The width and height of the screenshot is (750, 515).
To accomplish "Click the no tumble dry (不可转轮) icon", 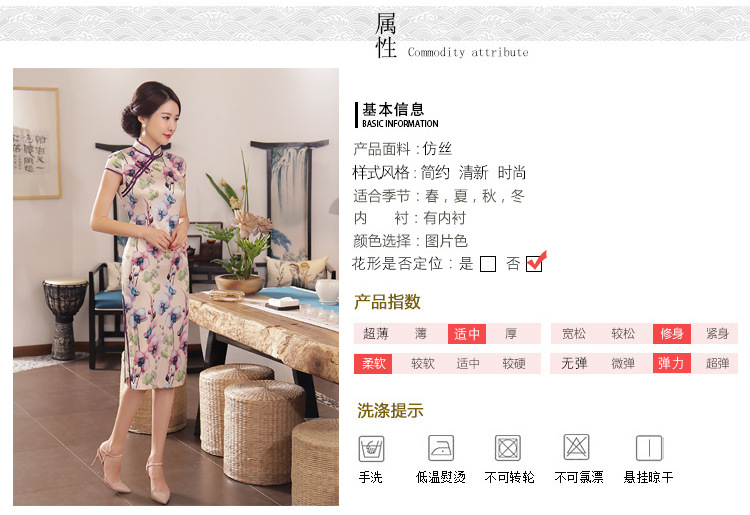I will point(507,448).
